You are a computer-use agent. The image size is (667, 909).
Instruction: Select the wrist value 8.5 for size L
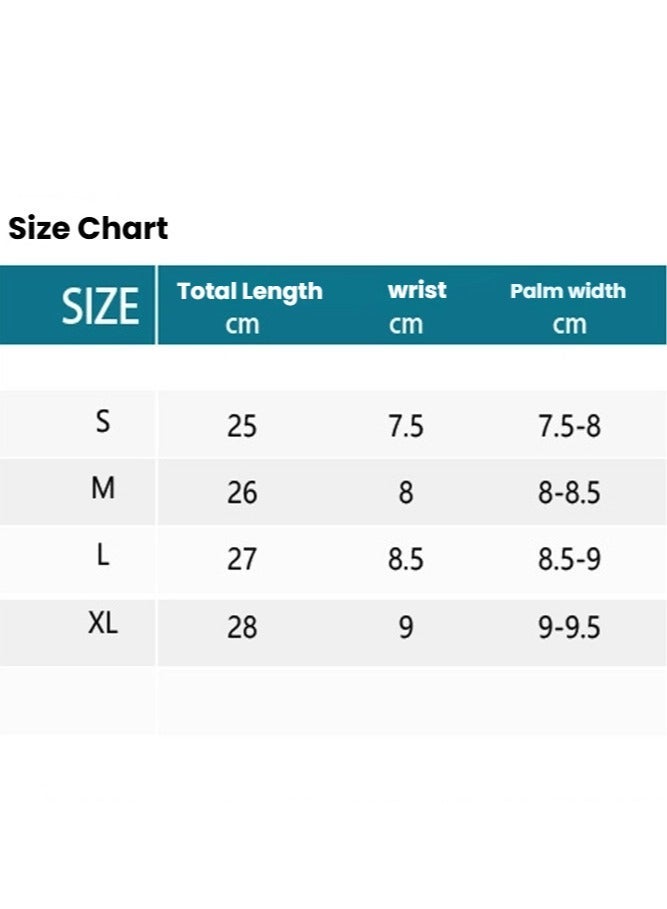(x=405, y=559)
